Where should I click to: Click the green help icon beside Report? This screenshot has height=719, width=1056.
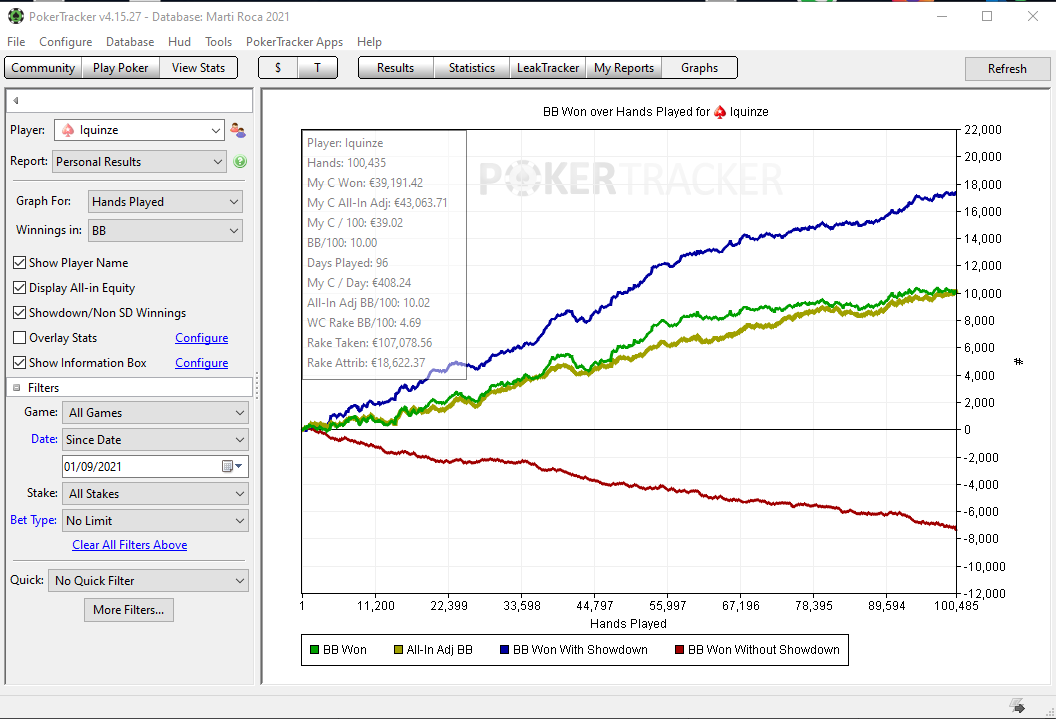240,162
